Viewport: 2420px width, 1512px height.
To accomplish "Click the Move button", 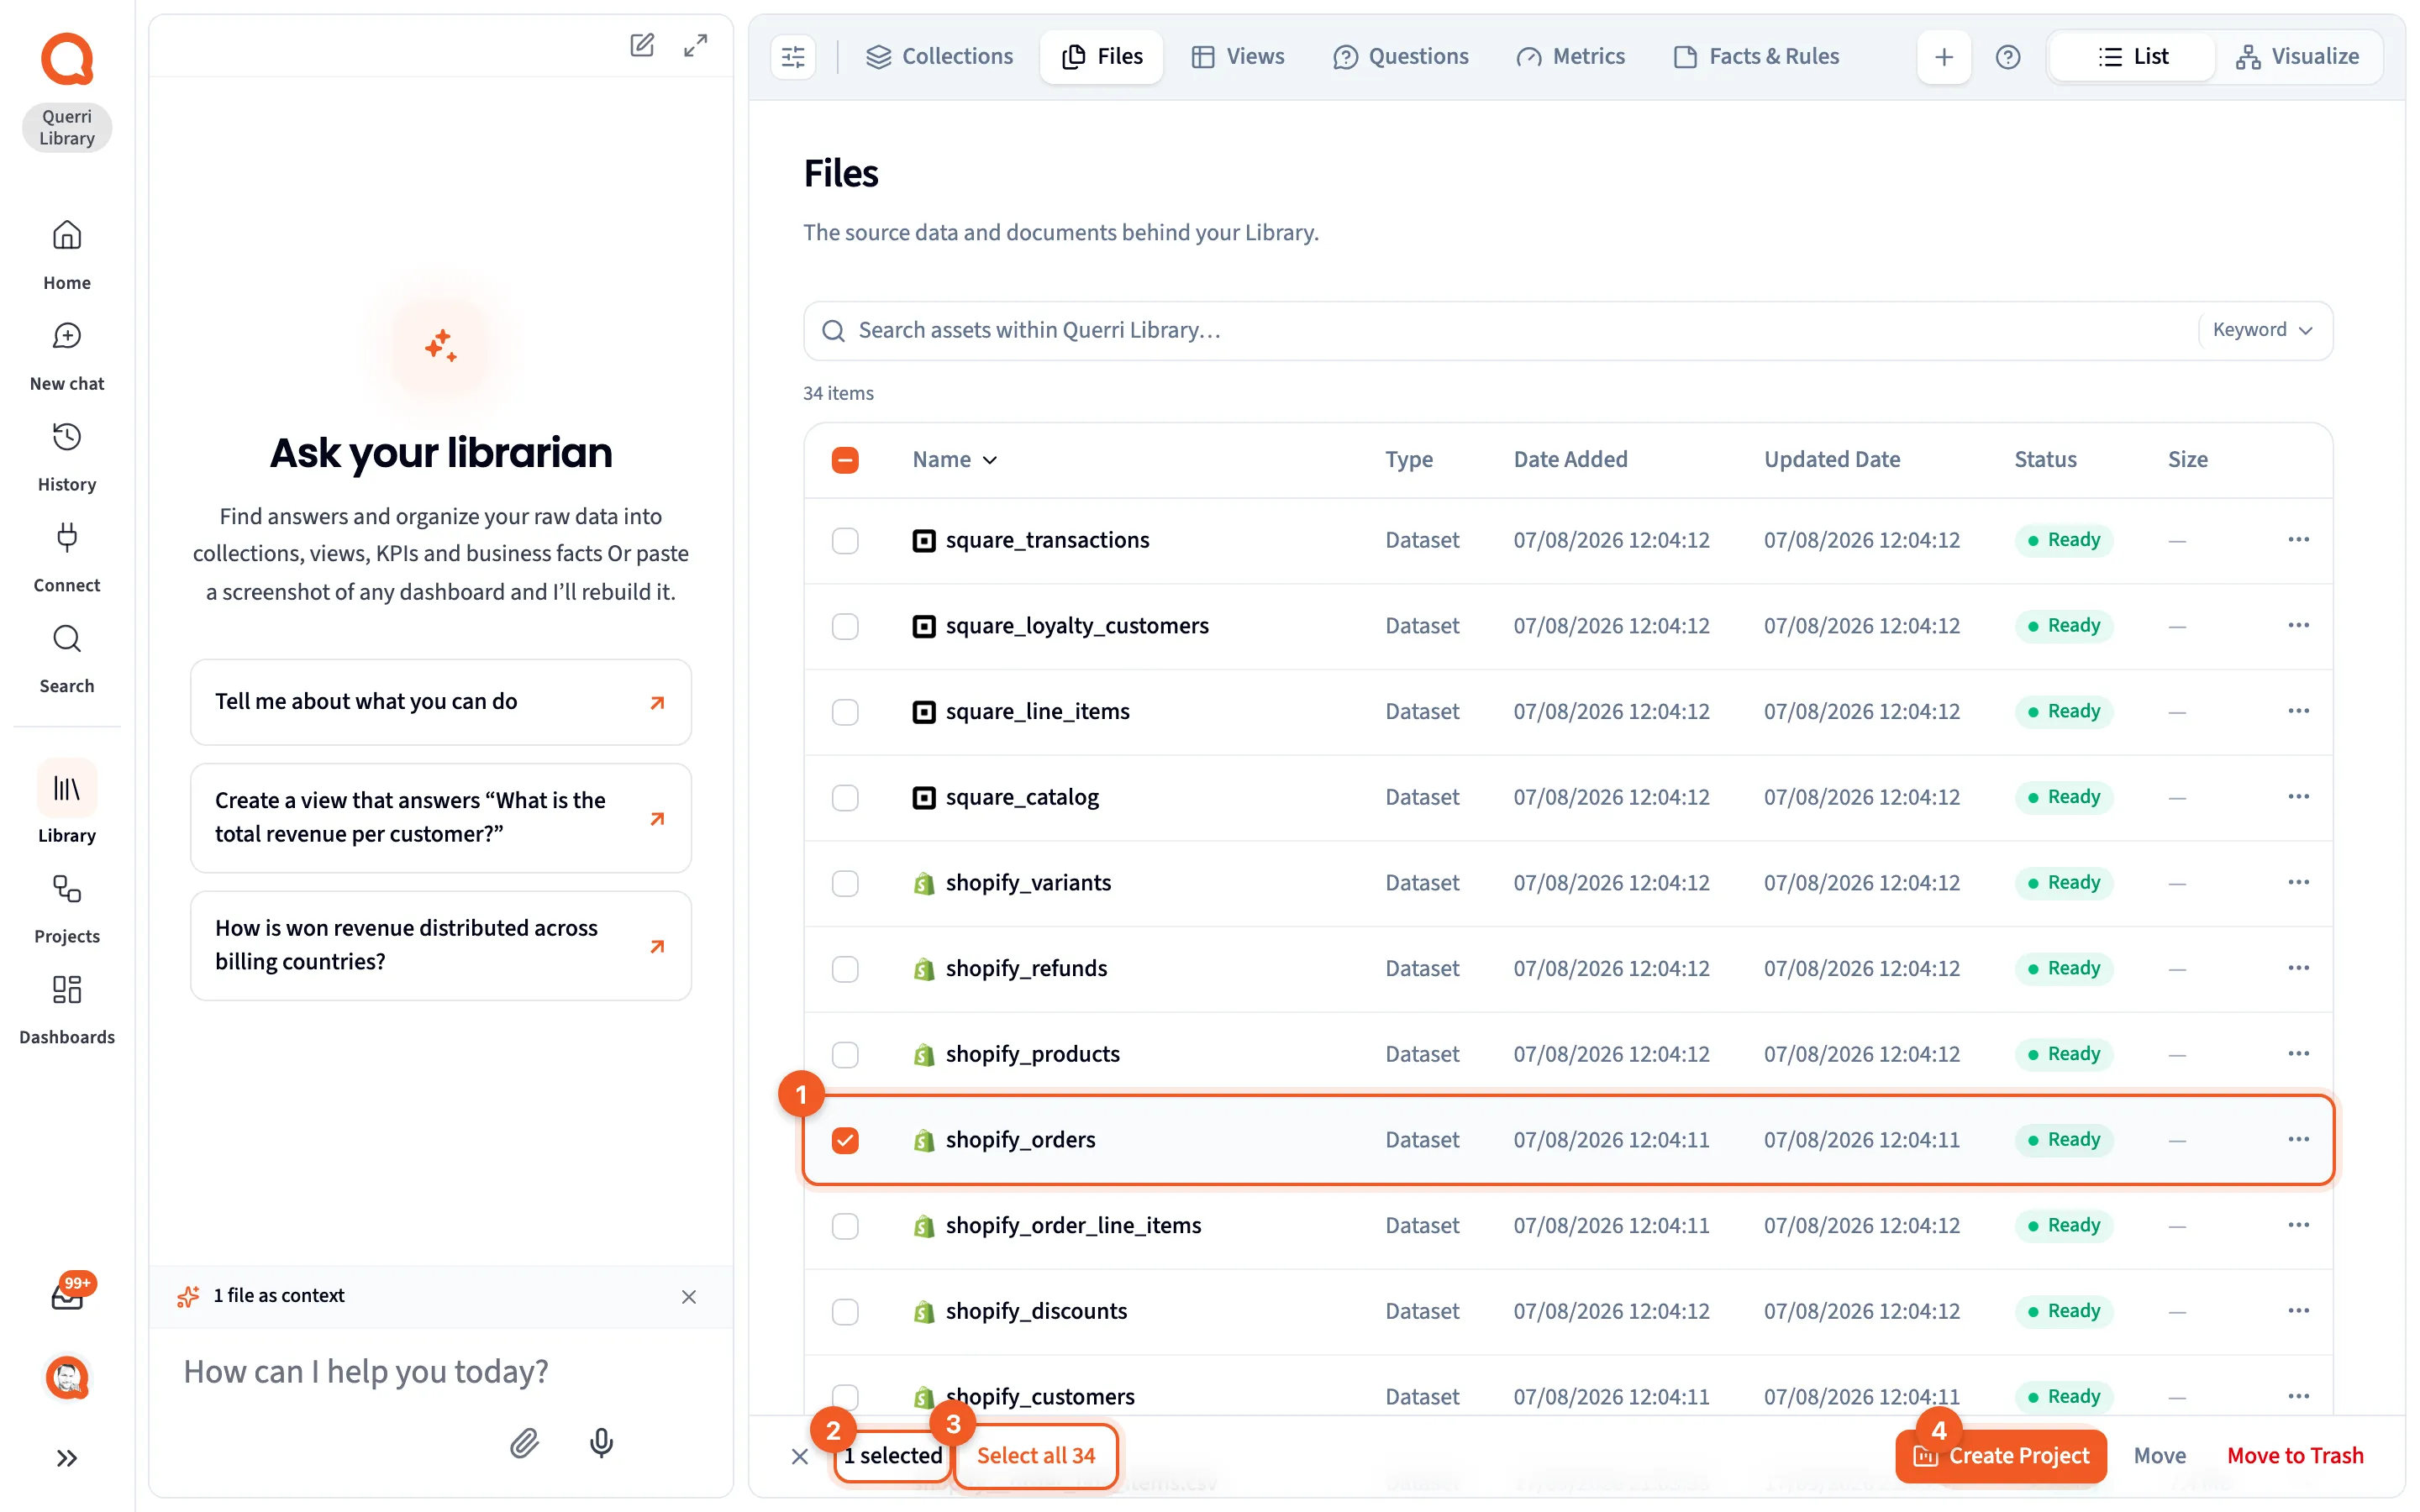I will tap(2160, 1456).
